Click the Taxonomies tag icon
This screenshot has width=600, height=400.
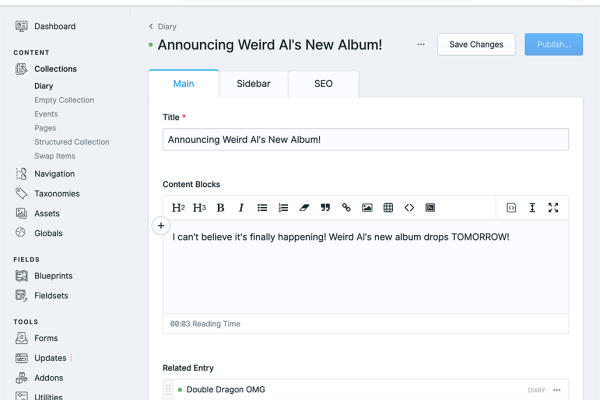(x=21, y=194)
